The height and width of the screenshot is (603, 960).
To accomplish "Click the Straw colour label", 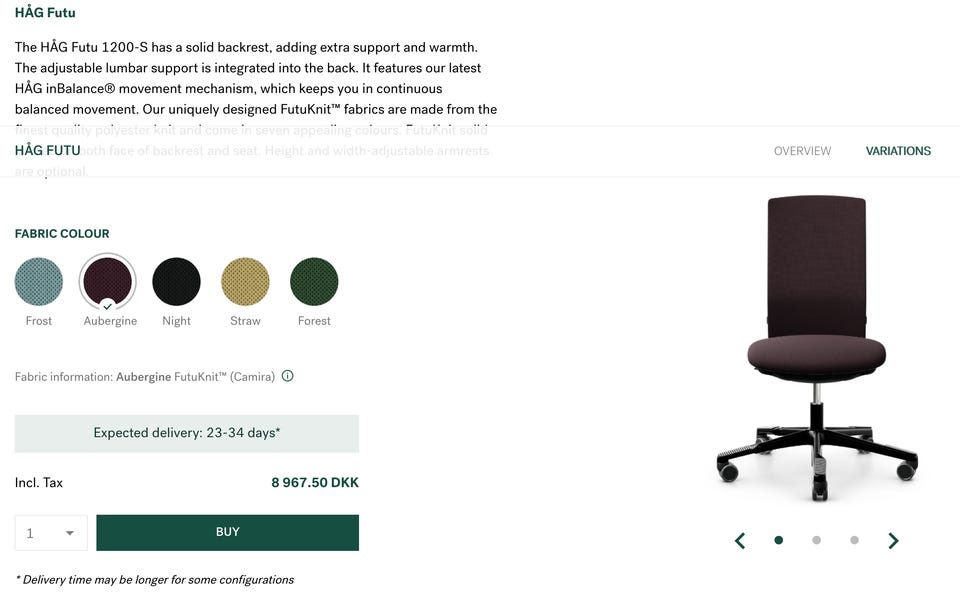I will (245, 321).
